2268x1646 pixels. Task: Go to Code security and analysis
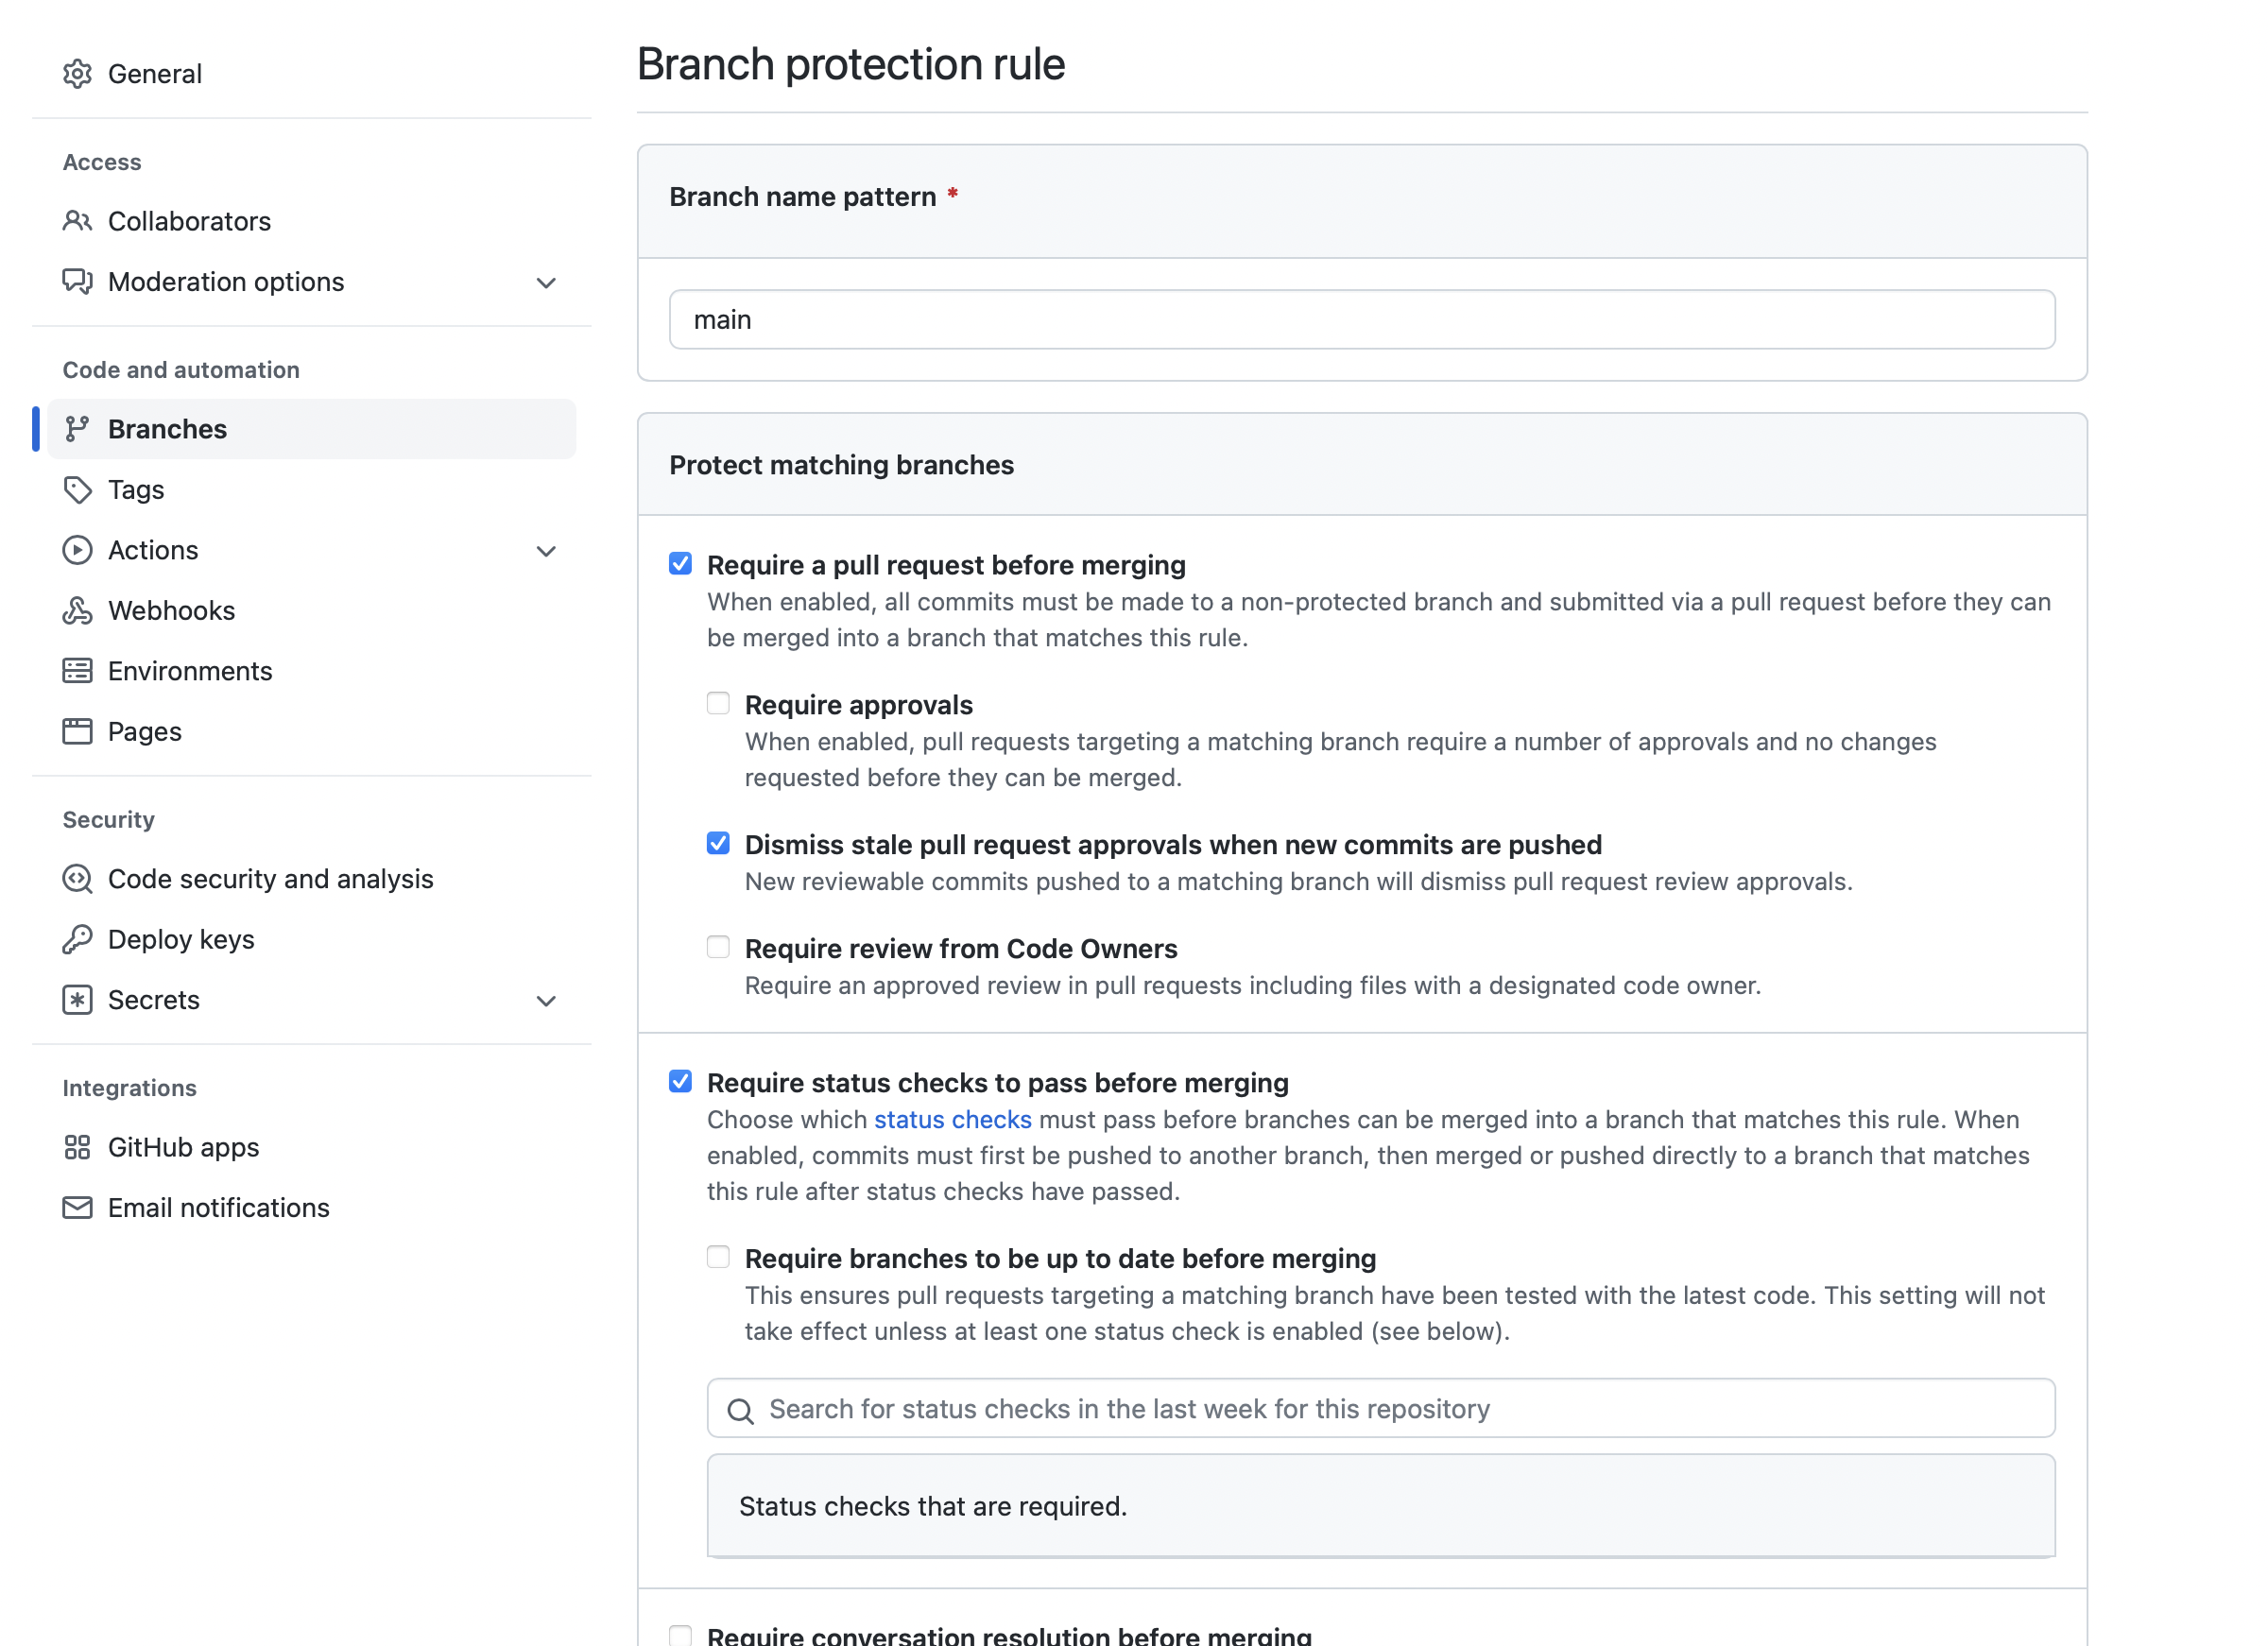point(270,879)
